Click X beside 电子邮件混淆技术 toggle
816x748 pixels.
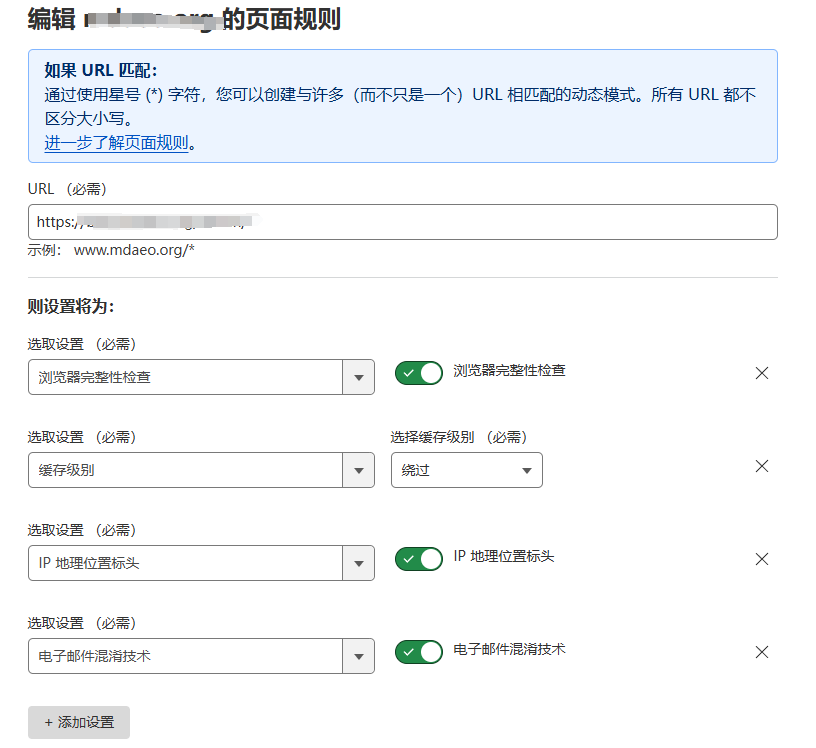(761, 652)
